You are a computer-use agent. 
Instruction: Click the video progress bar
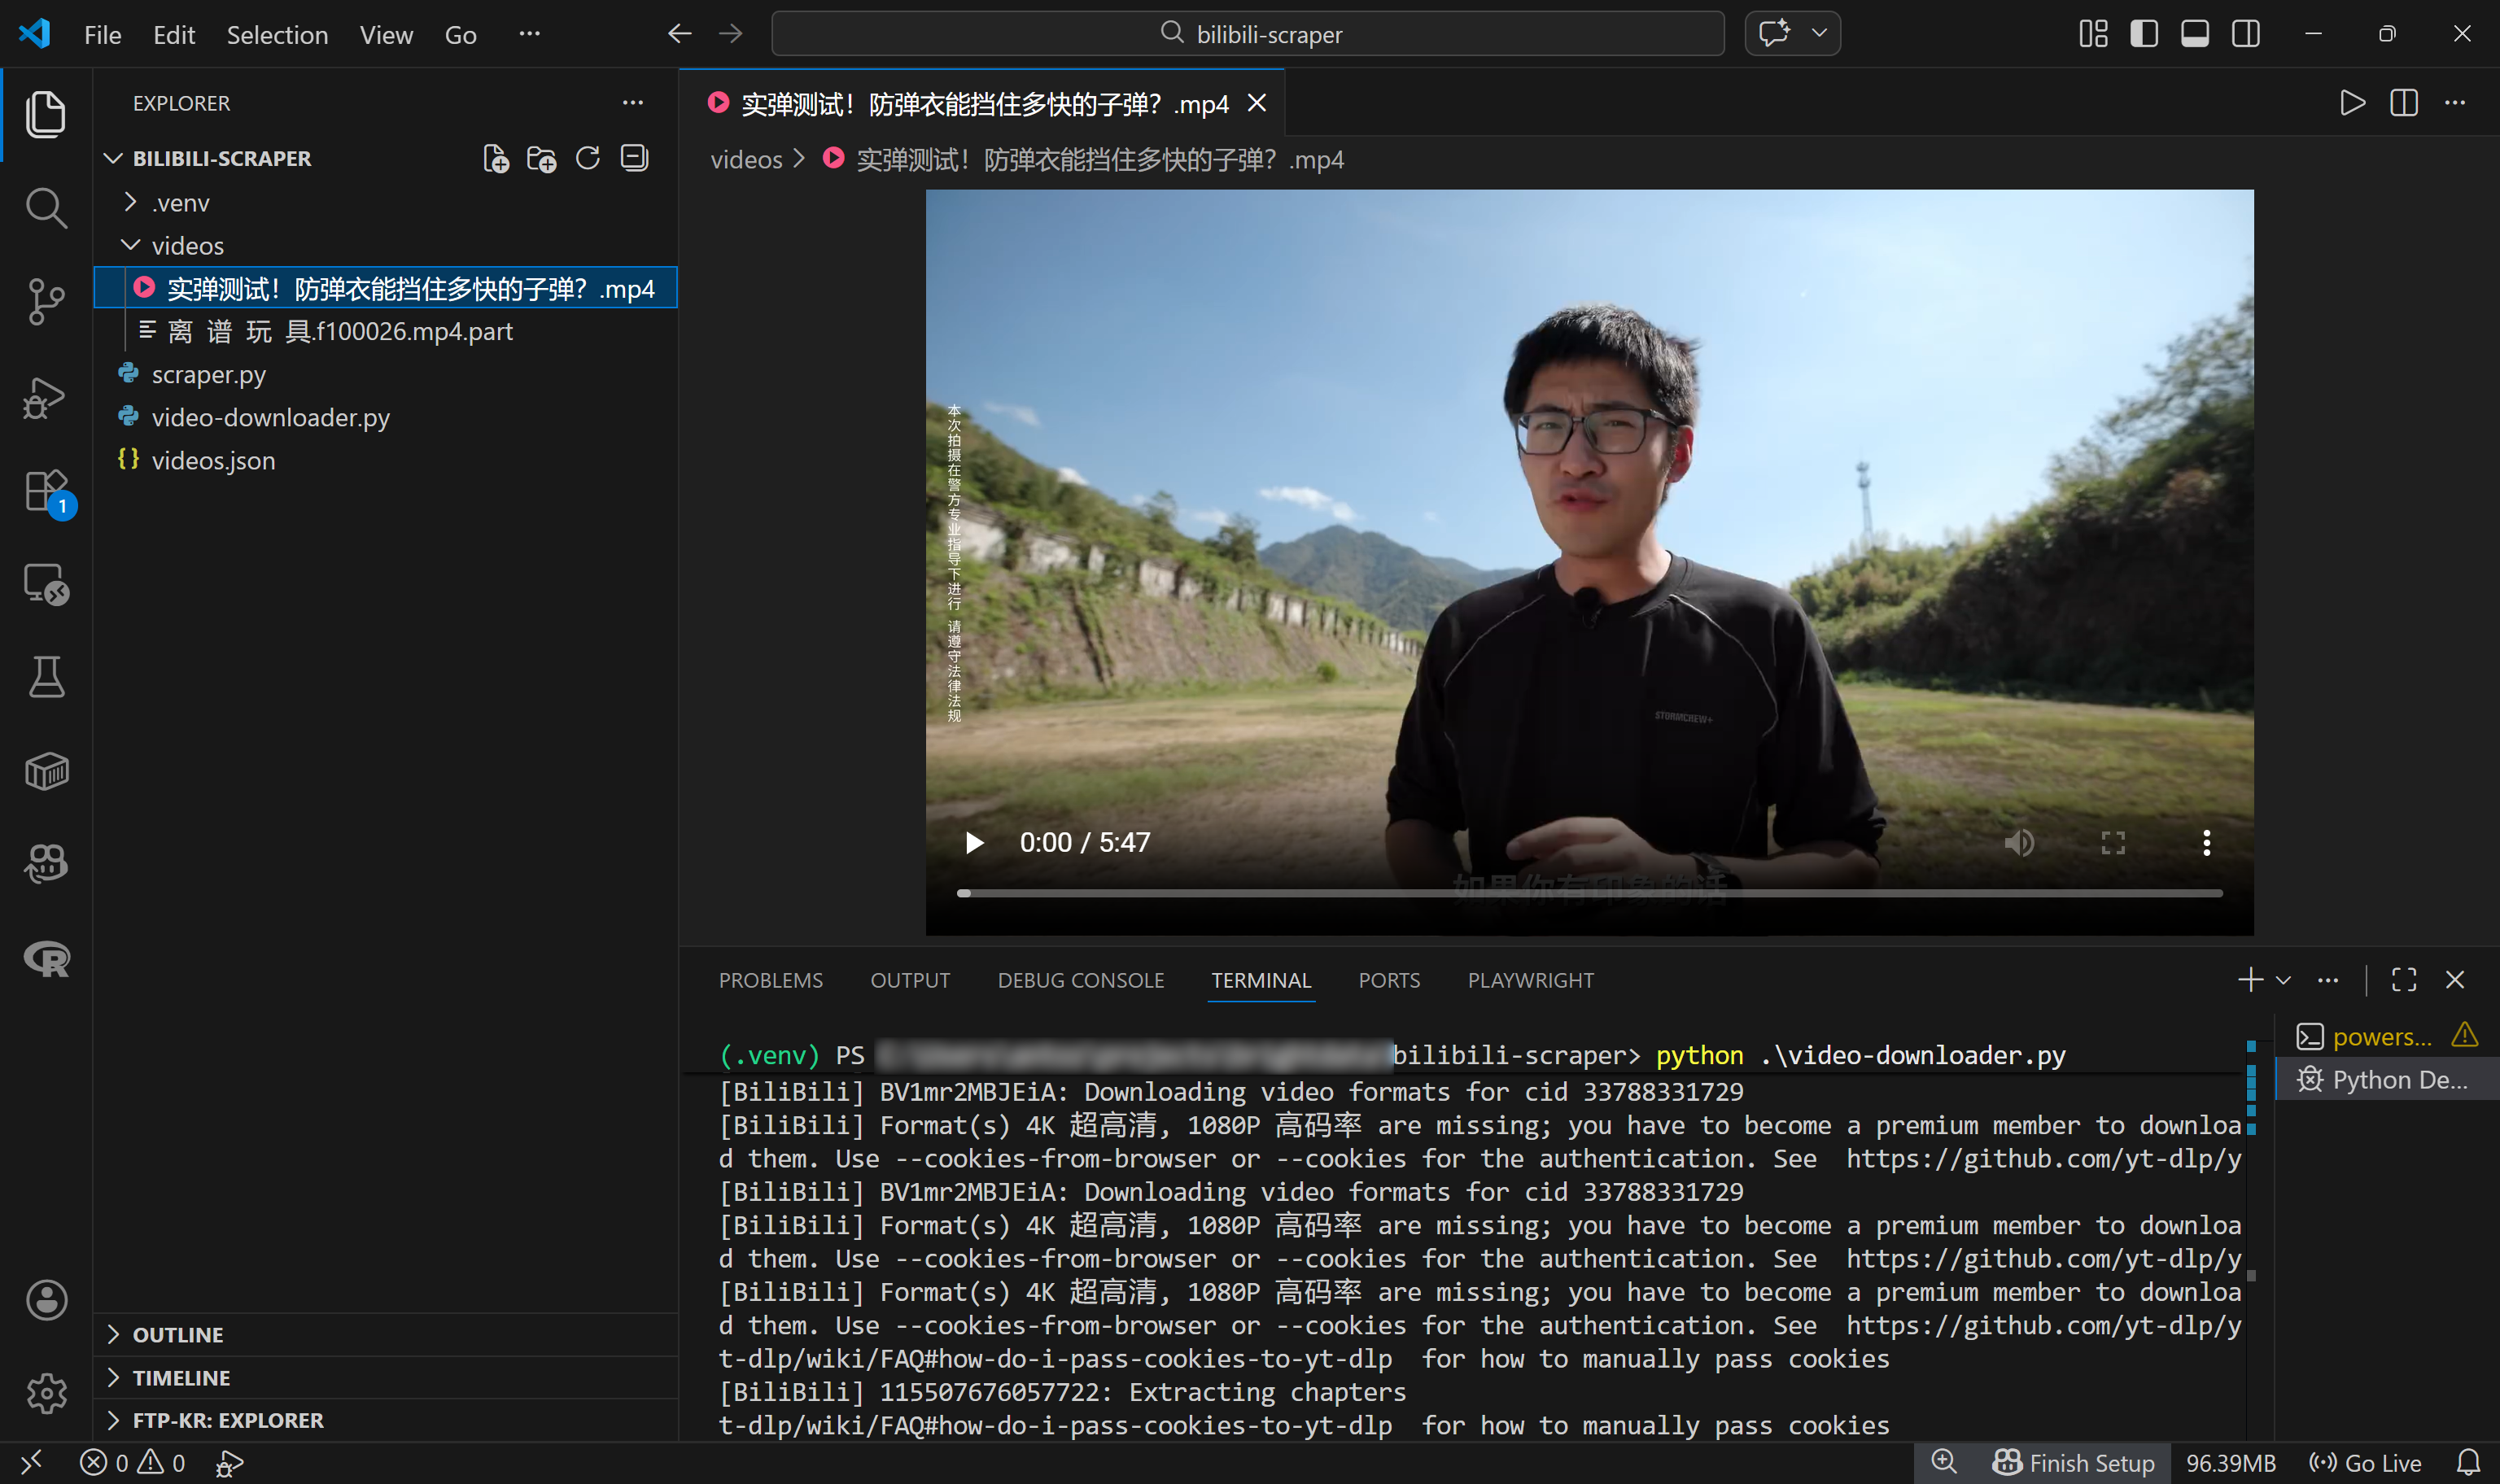[1589, 893]
